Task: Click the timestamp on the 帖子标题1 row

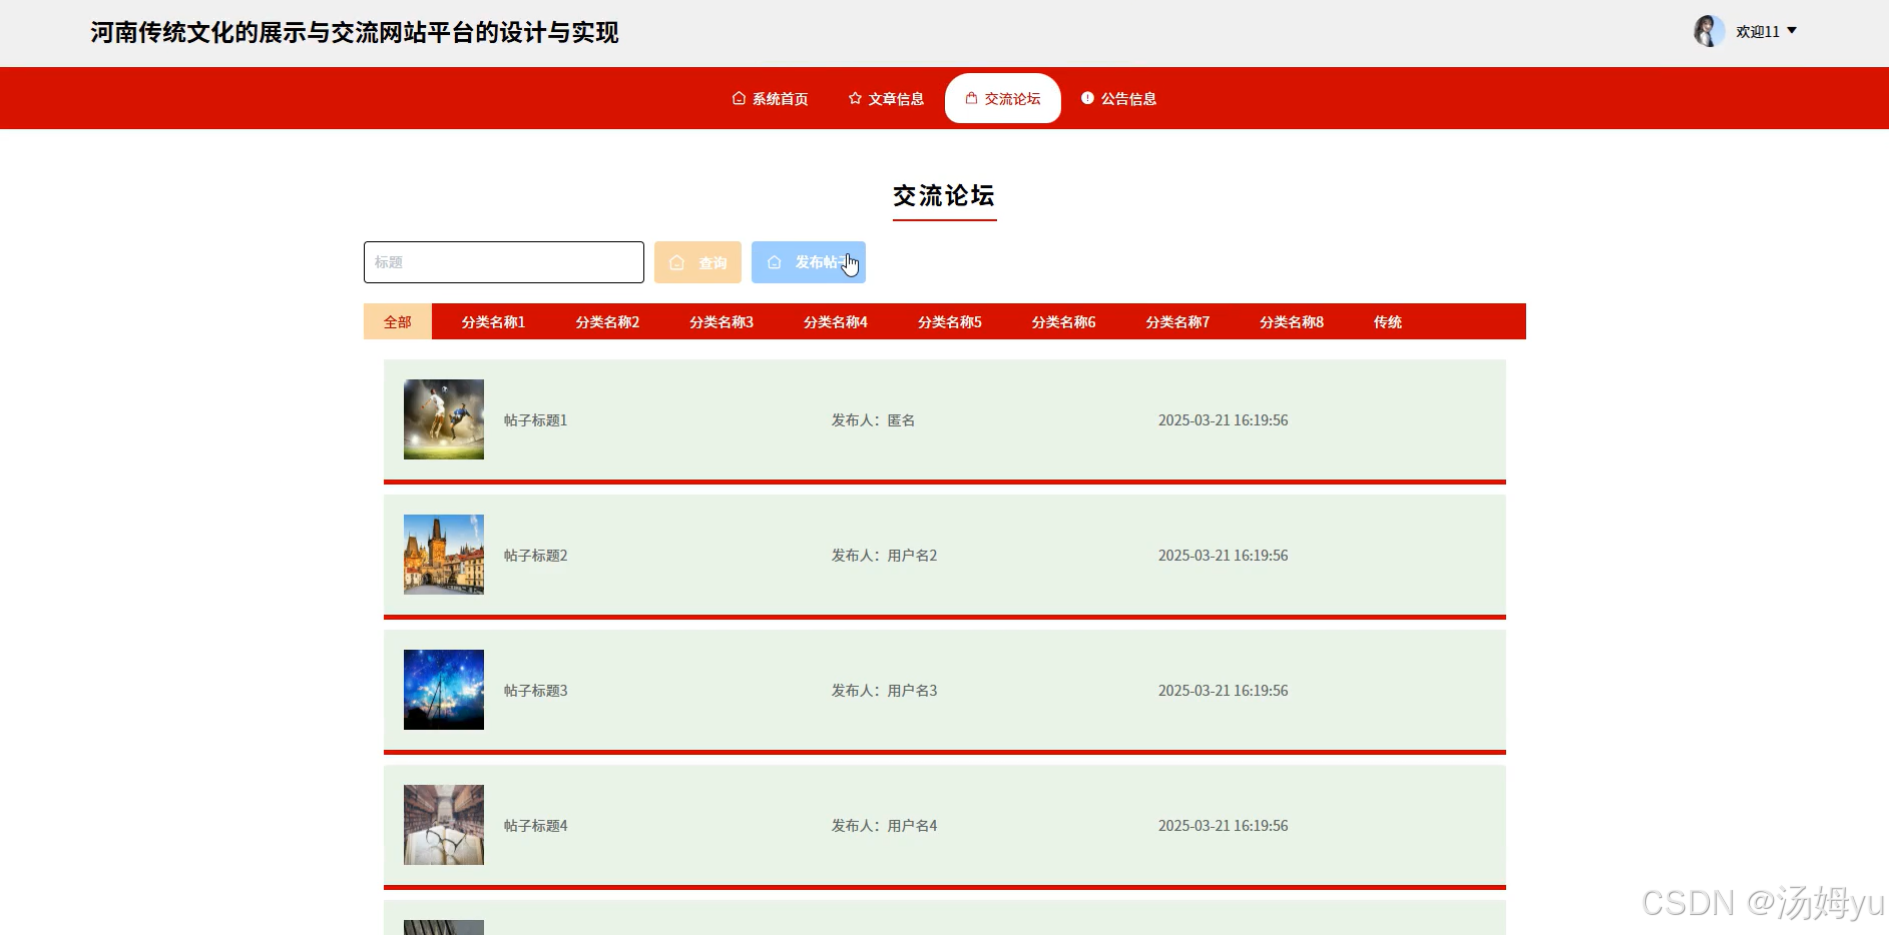Action: 1223,420
